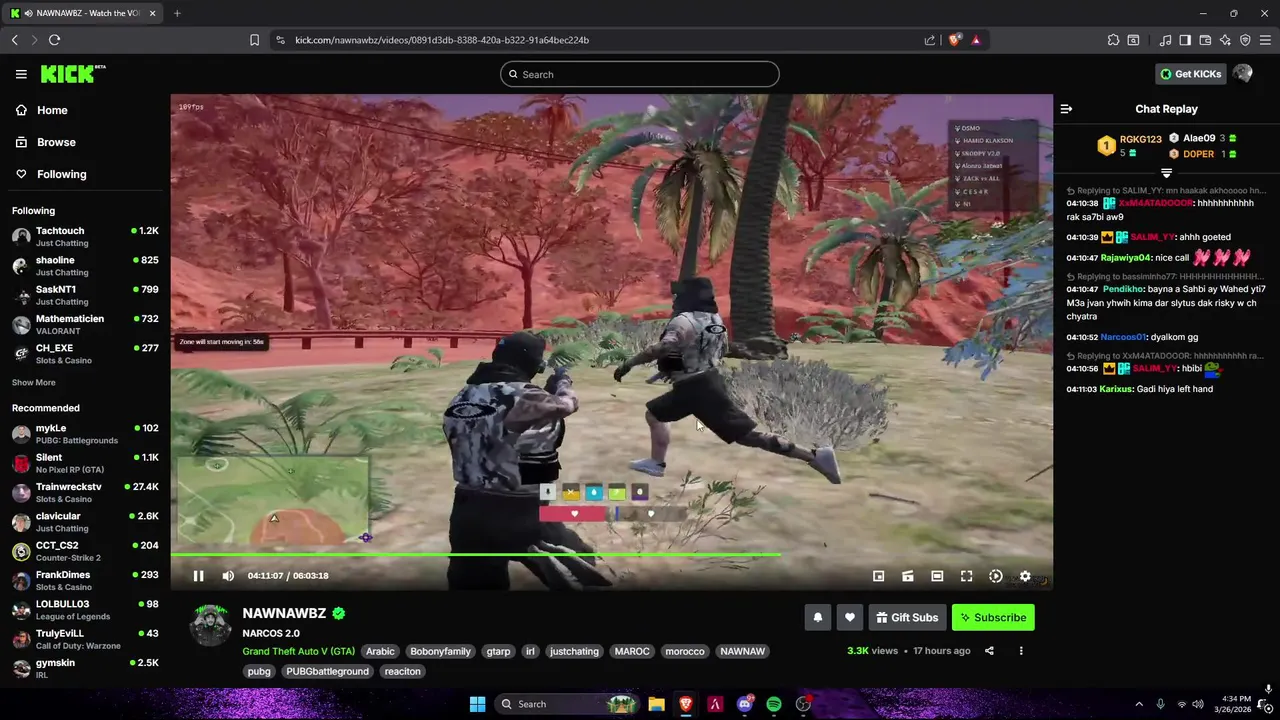Seek on the green video progress bar
1280x720 pixels.
coord(611,554)
